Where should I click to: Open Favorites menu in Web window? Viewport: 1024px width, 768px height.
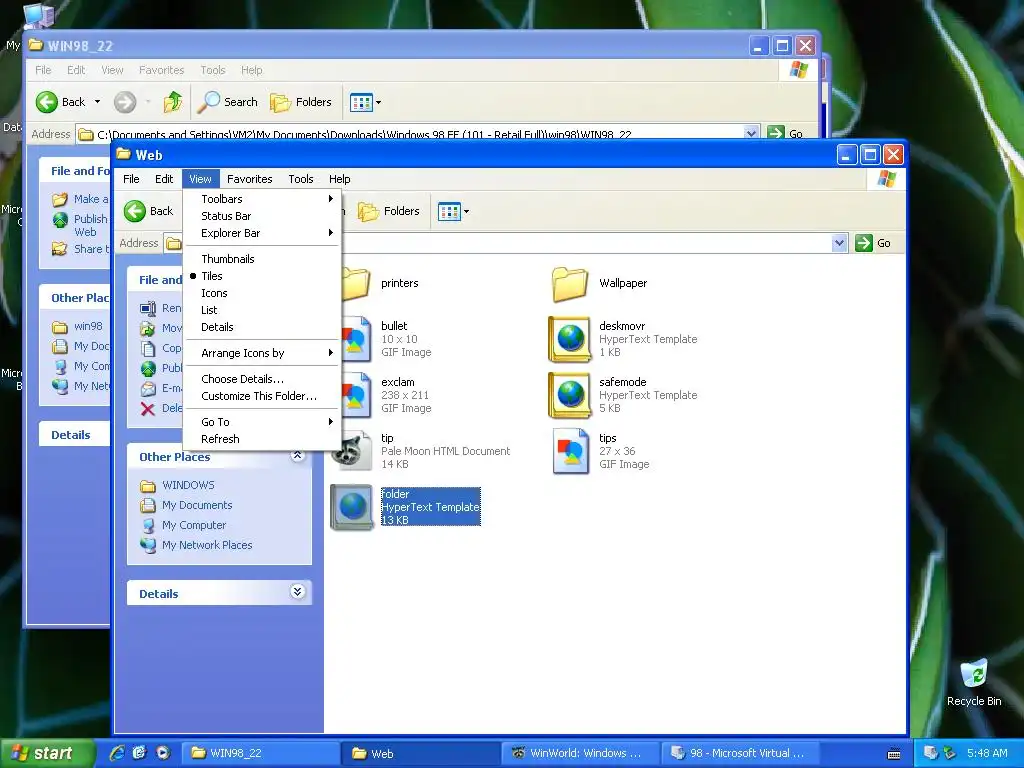click(249, 179)
